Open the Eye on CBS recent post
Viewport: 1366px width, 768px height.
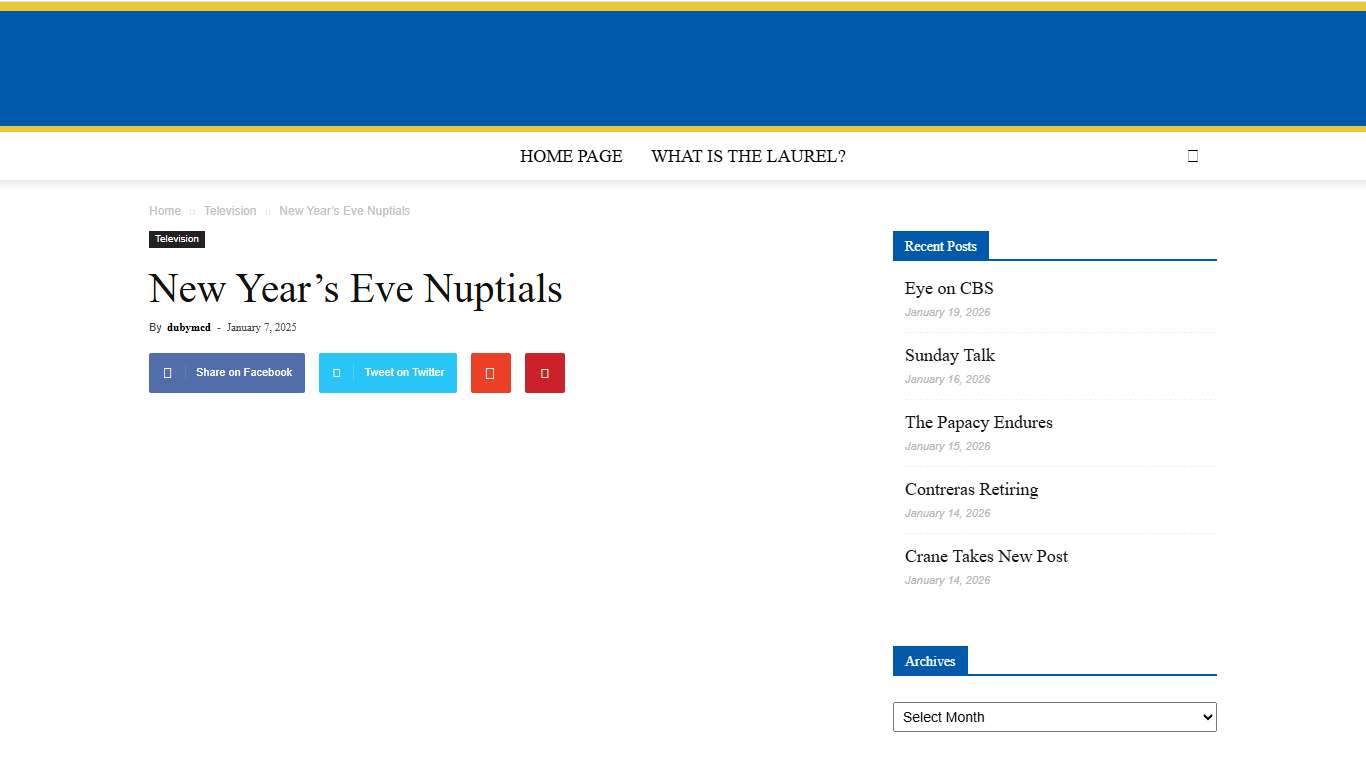point(948,288)
